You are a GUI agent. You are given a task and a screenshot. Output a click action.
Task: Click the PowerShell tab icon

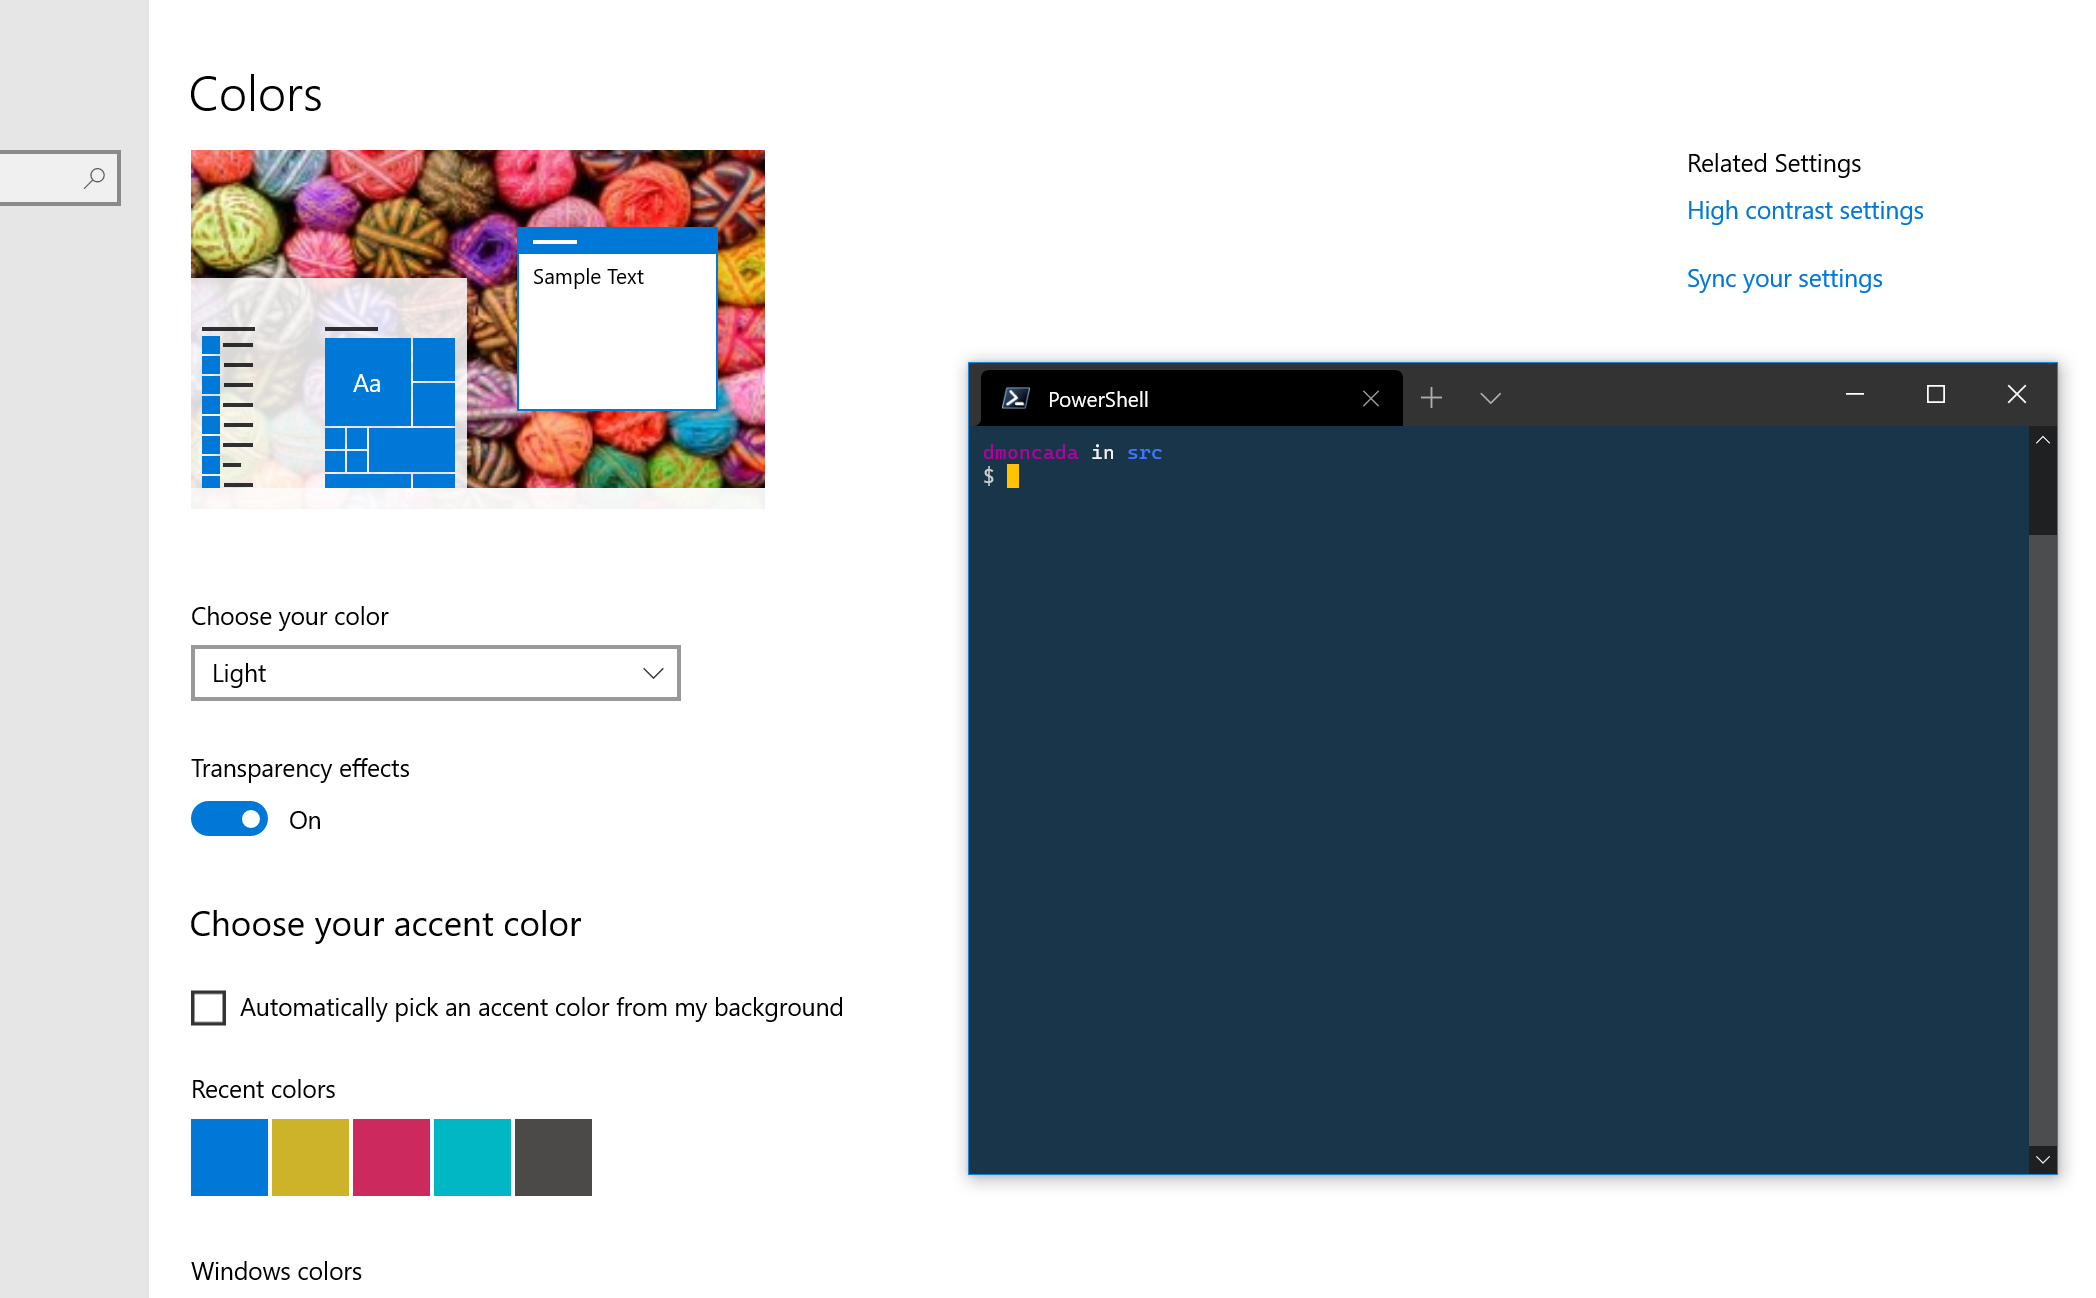1015,398
